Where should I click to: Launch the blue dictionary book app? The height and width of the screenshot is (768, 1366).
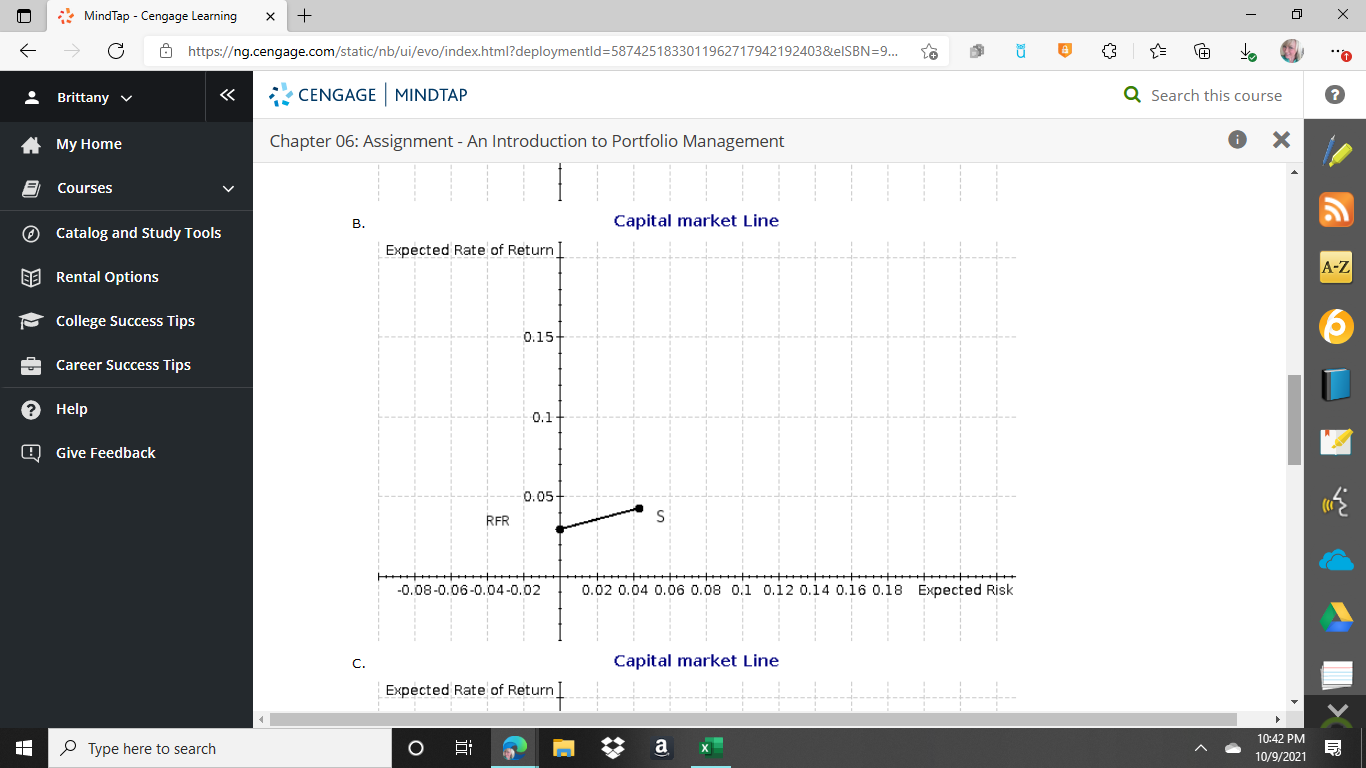click(1335, 384)
